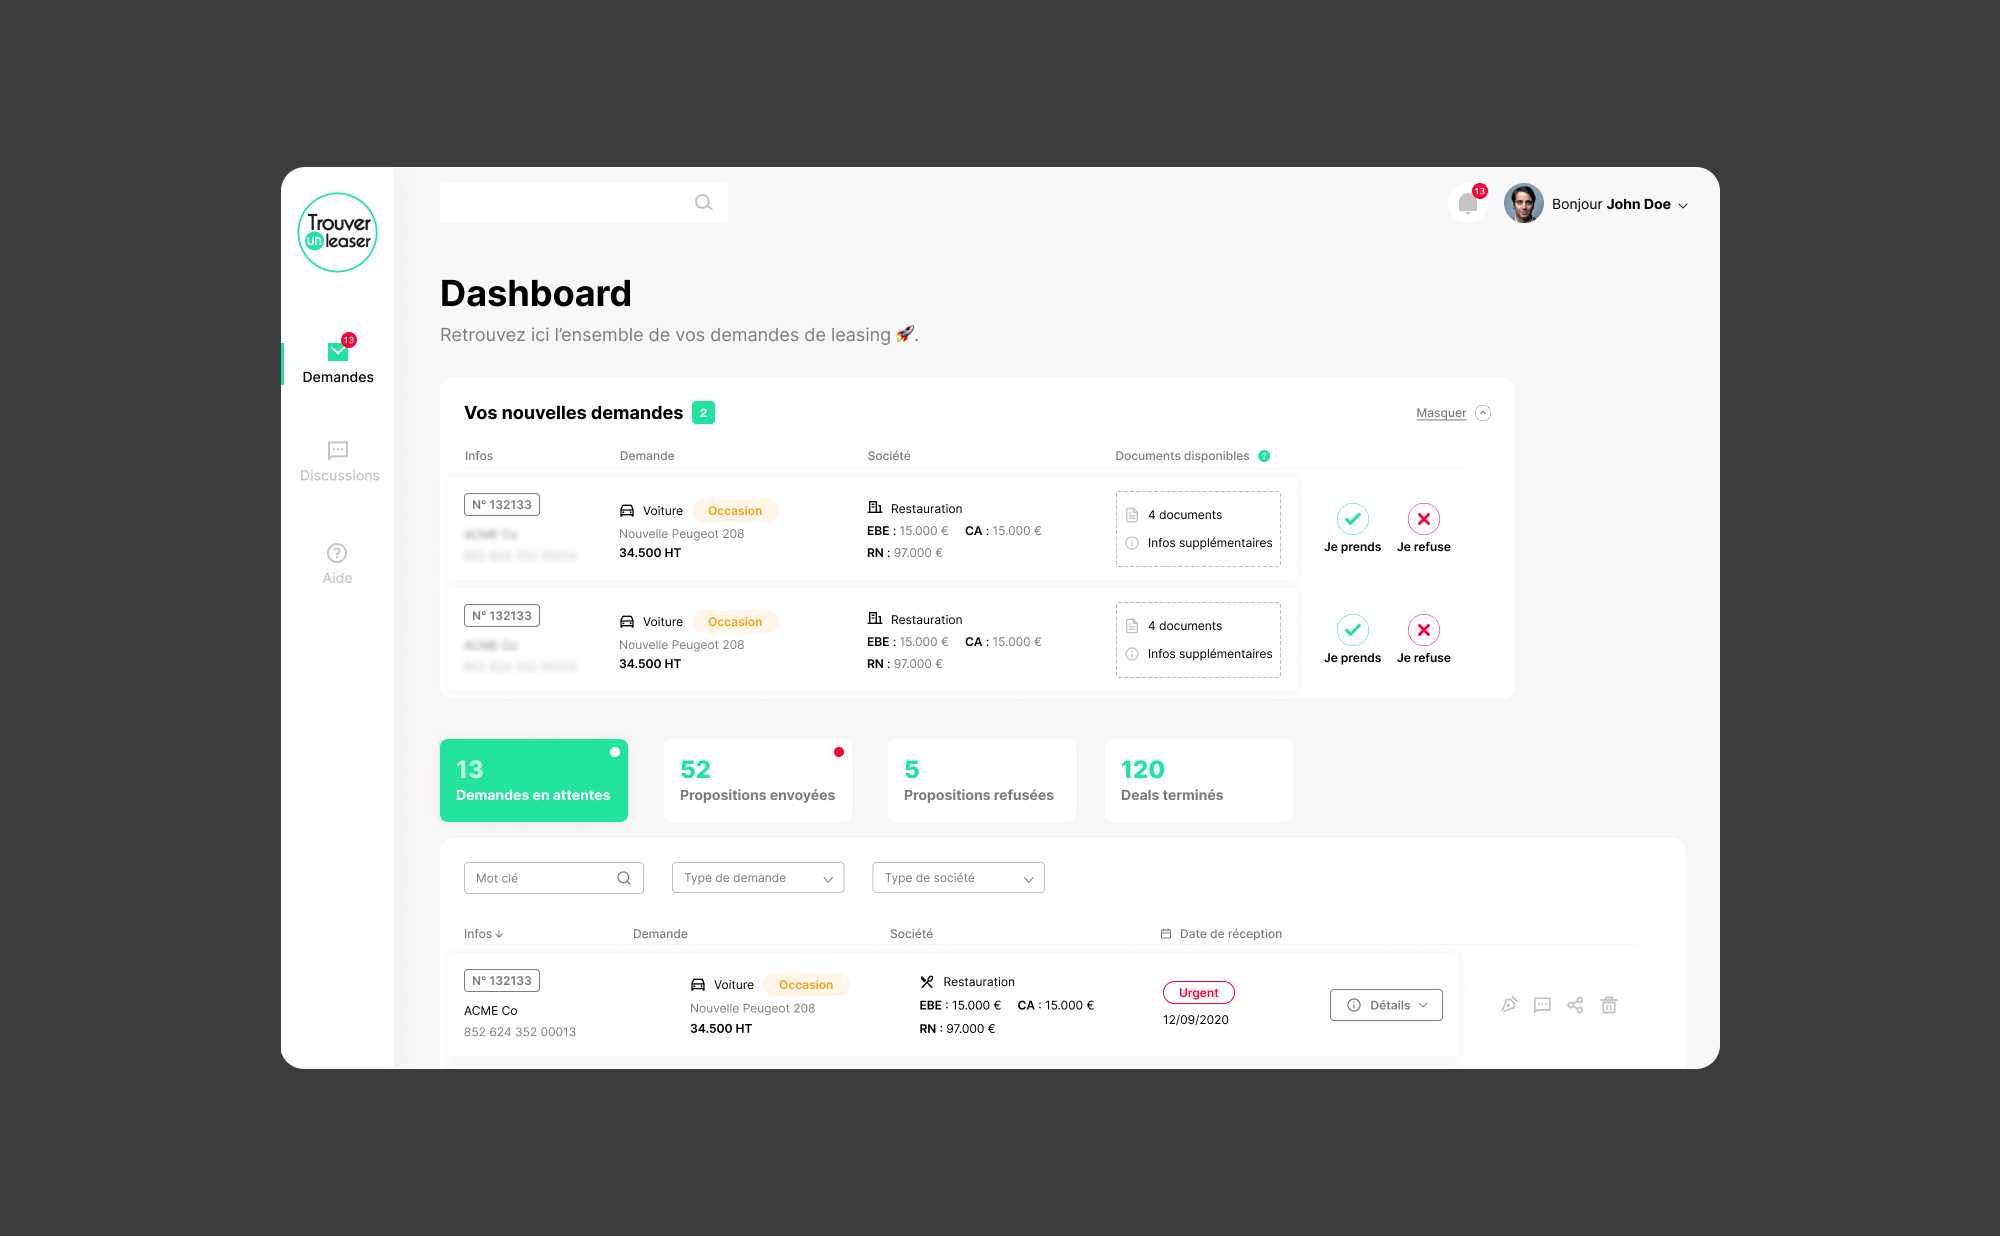Click the share icon on request 132133 row
The width and height of the screenshot is (2000, 1236).
[1576, 1005]
